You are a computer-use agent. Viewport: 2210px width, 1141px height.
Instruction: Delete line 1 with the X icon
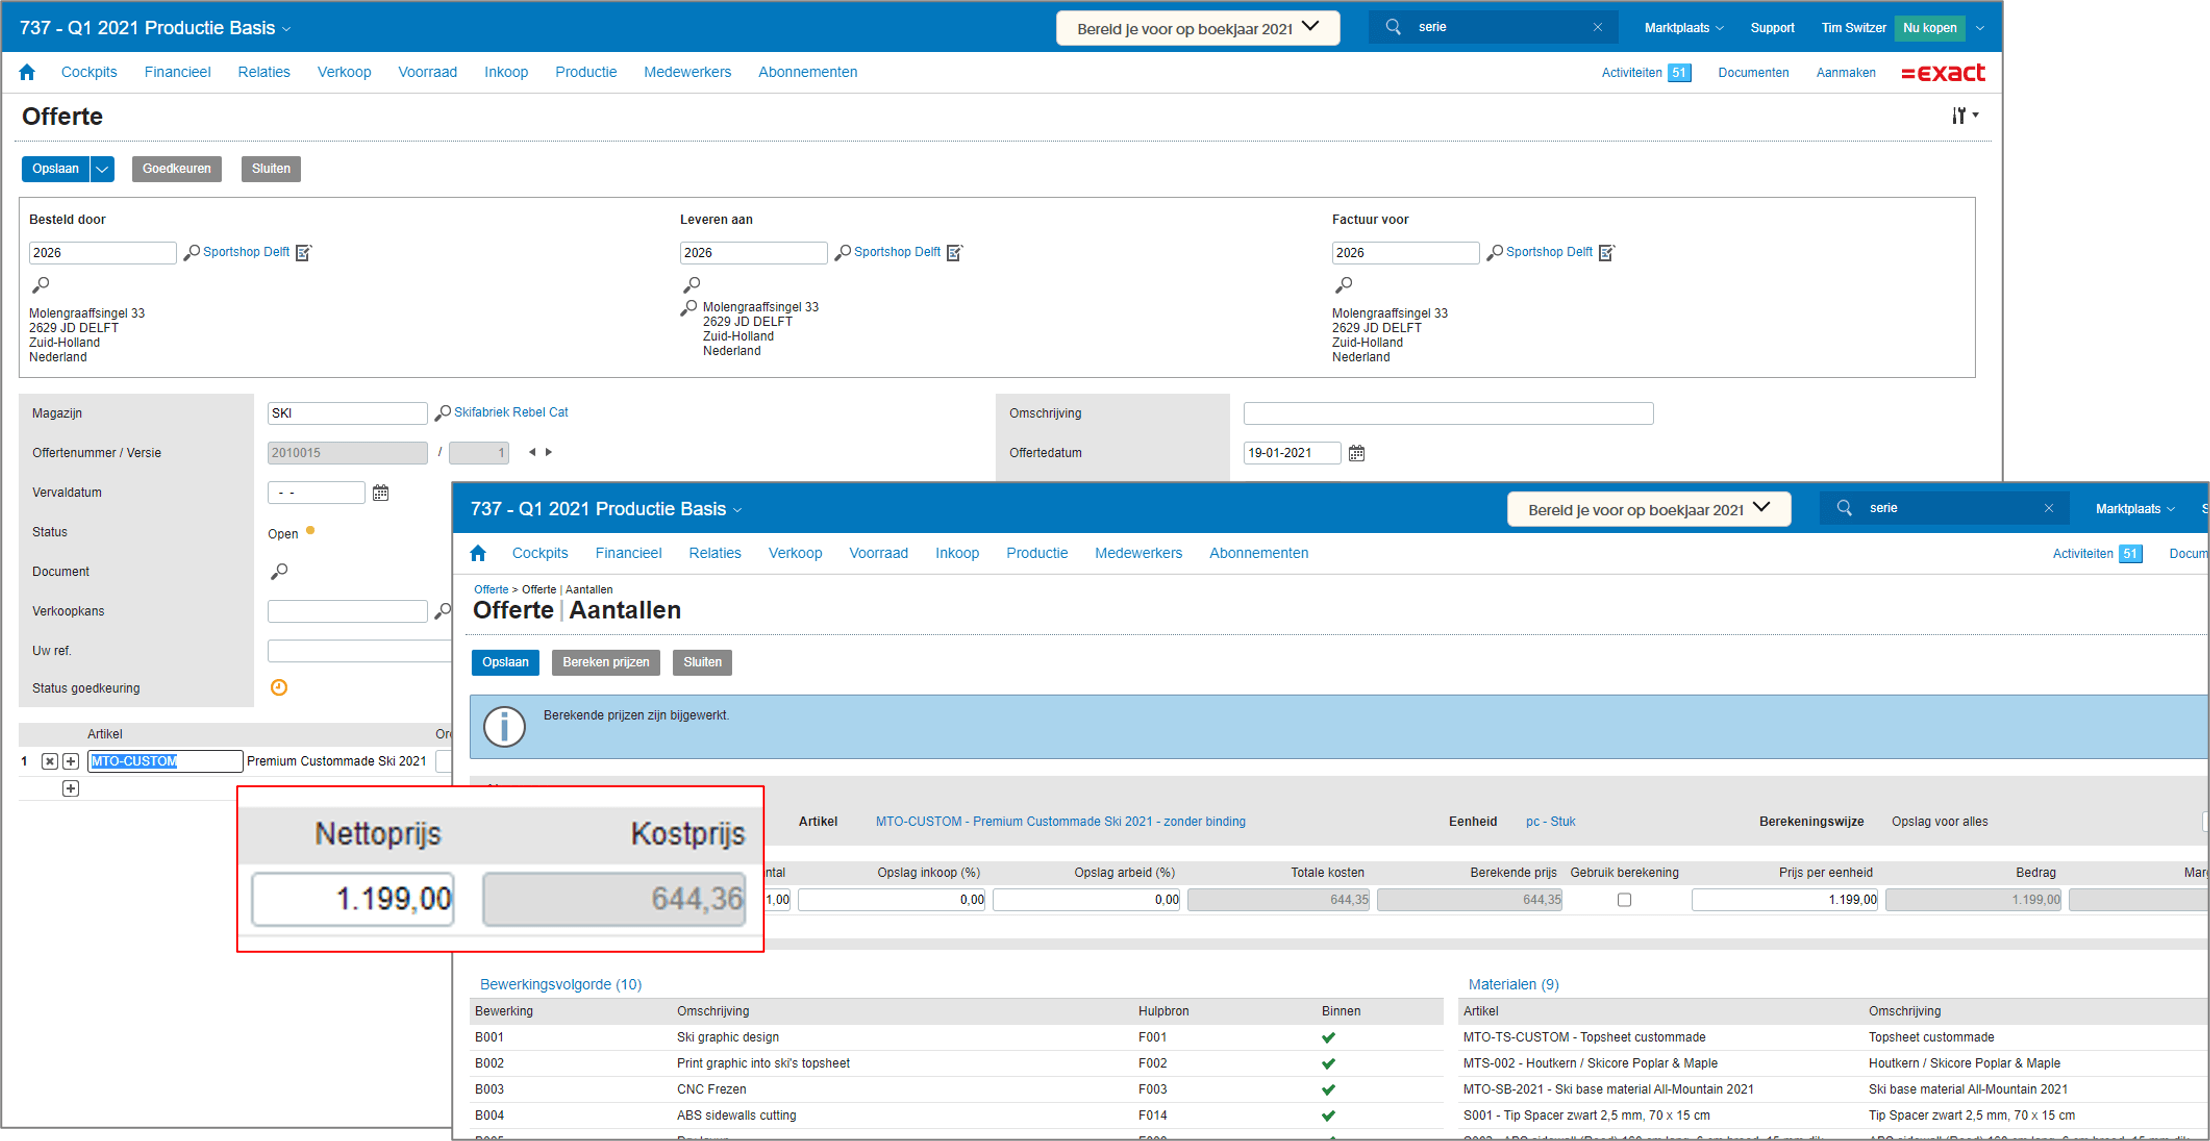(x=49, y=762)
